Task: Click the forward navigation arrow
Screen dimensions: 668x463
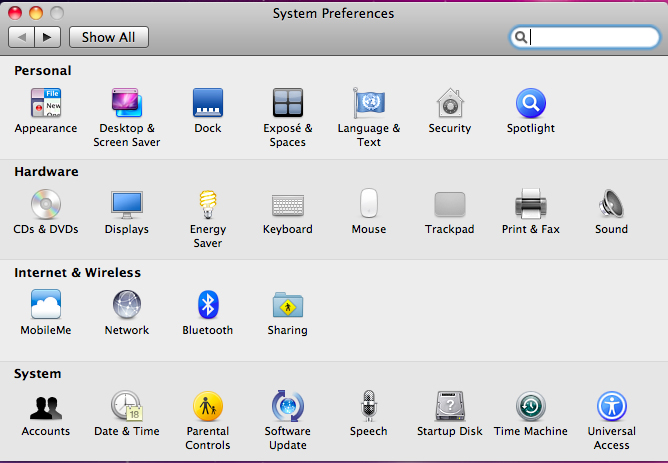Action: point(48,37)
